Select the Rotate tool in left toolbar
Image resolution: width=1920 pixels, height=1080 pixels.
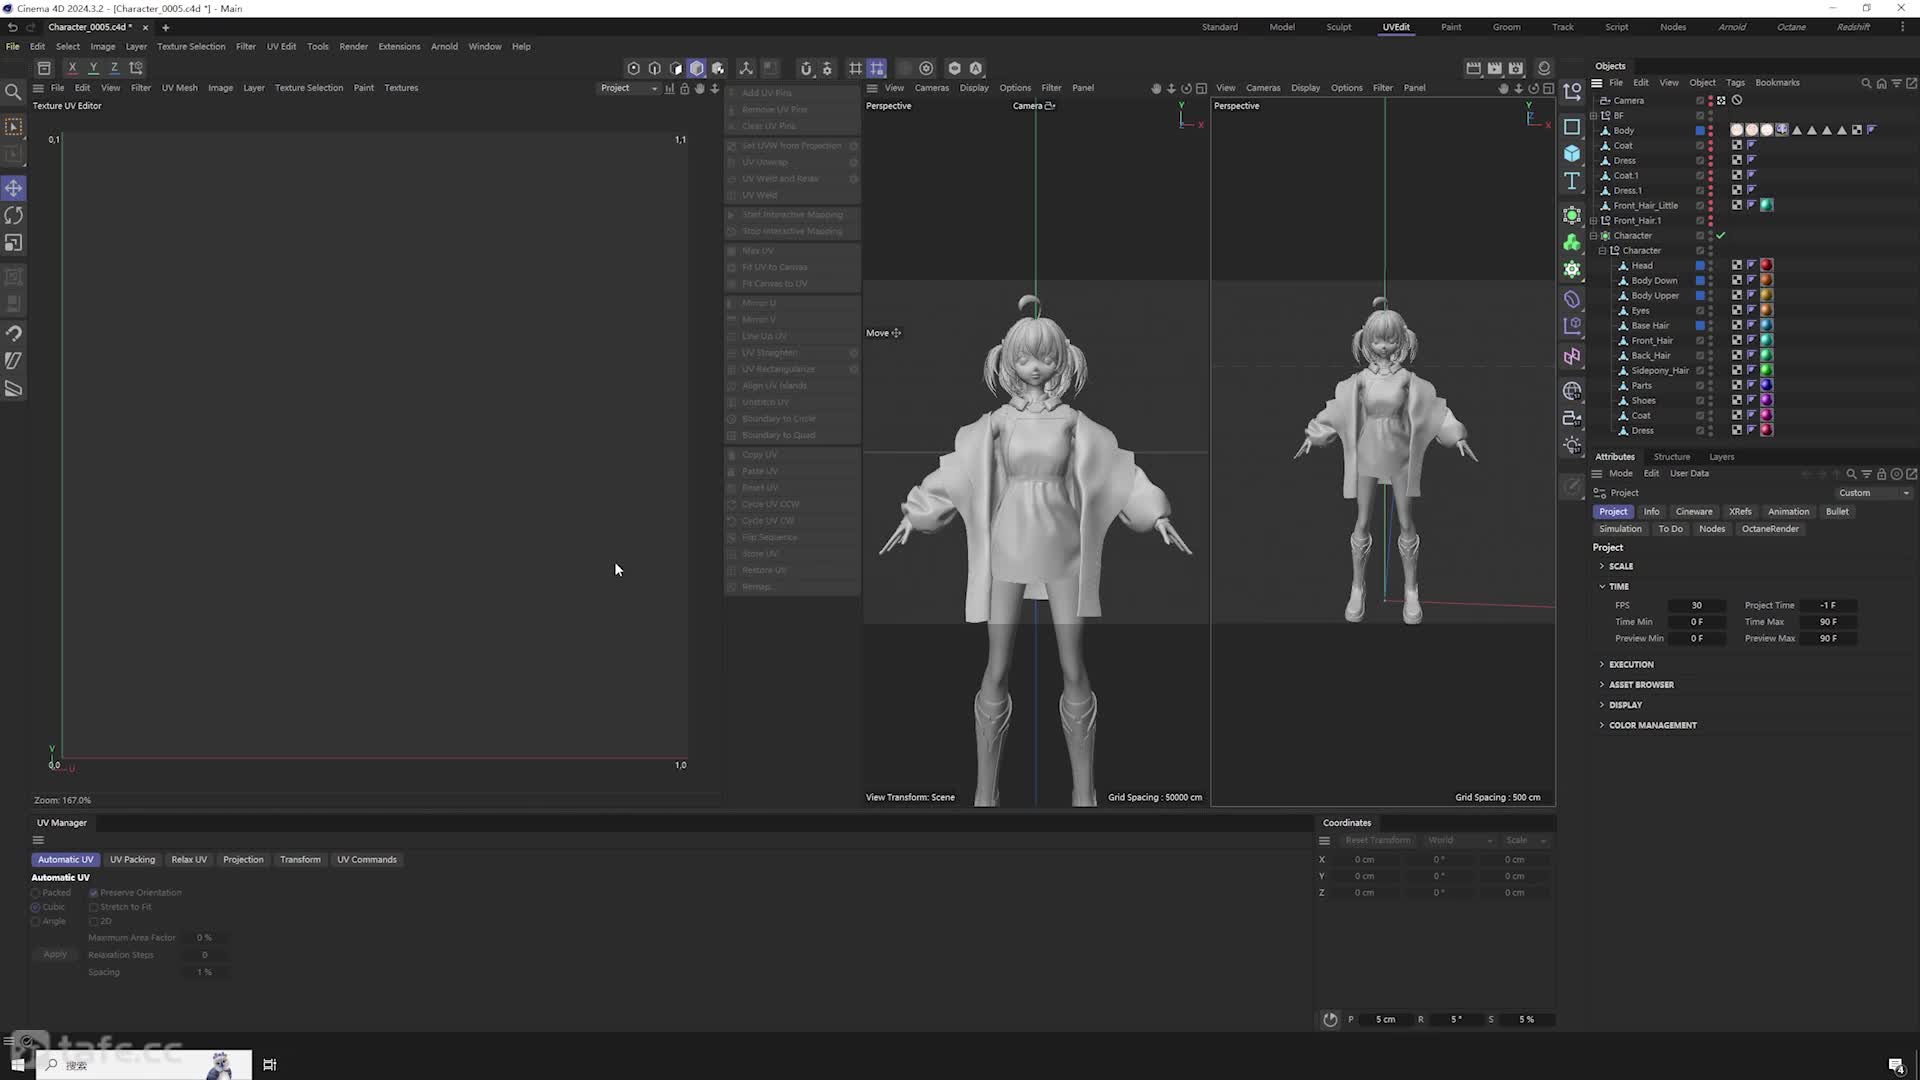pyautogui.click(x=14, y=215)
